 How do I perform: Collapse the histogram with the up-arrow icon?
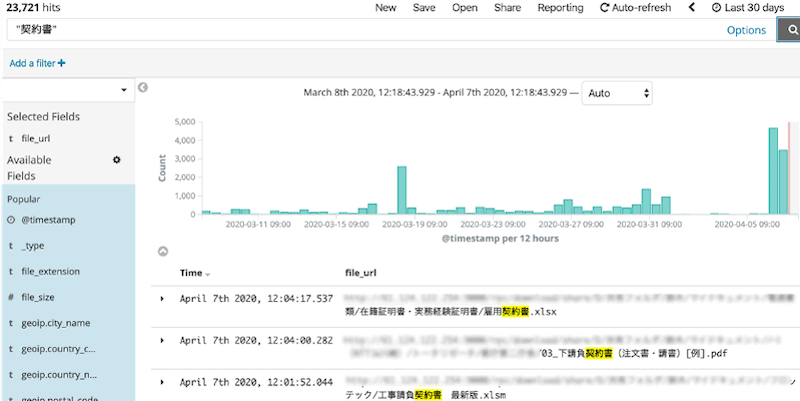pos(163,251)
